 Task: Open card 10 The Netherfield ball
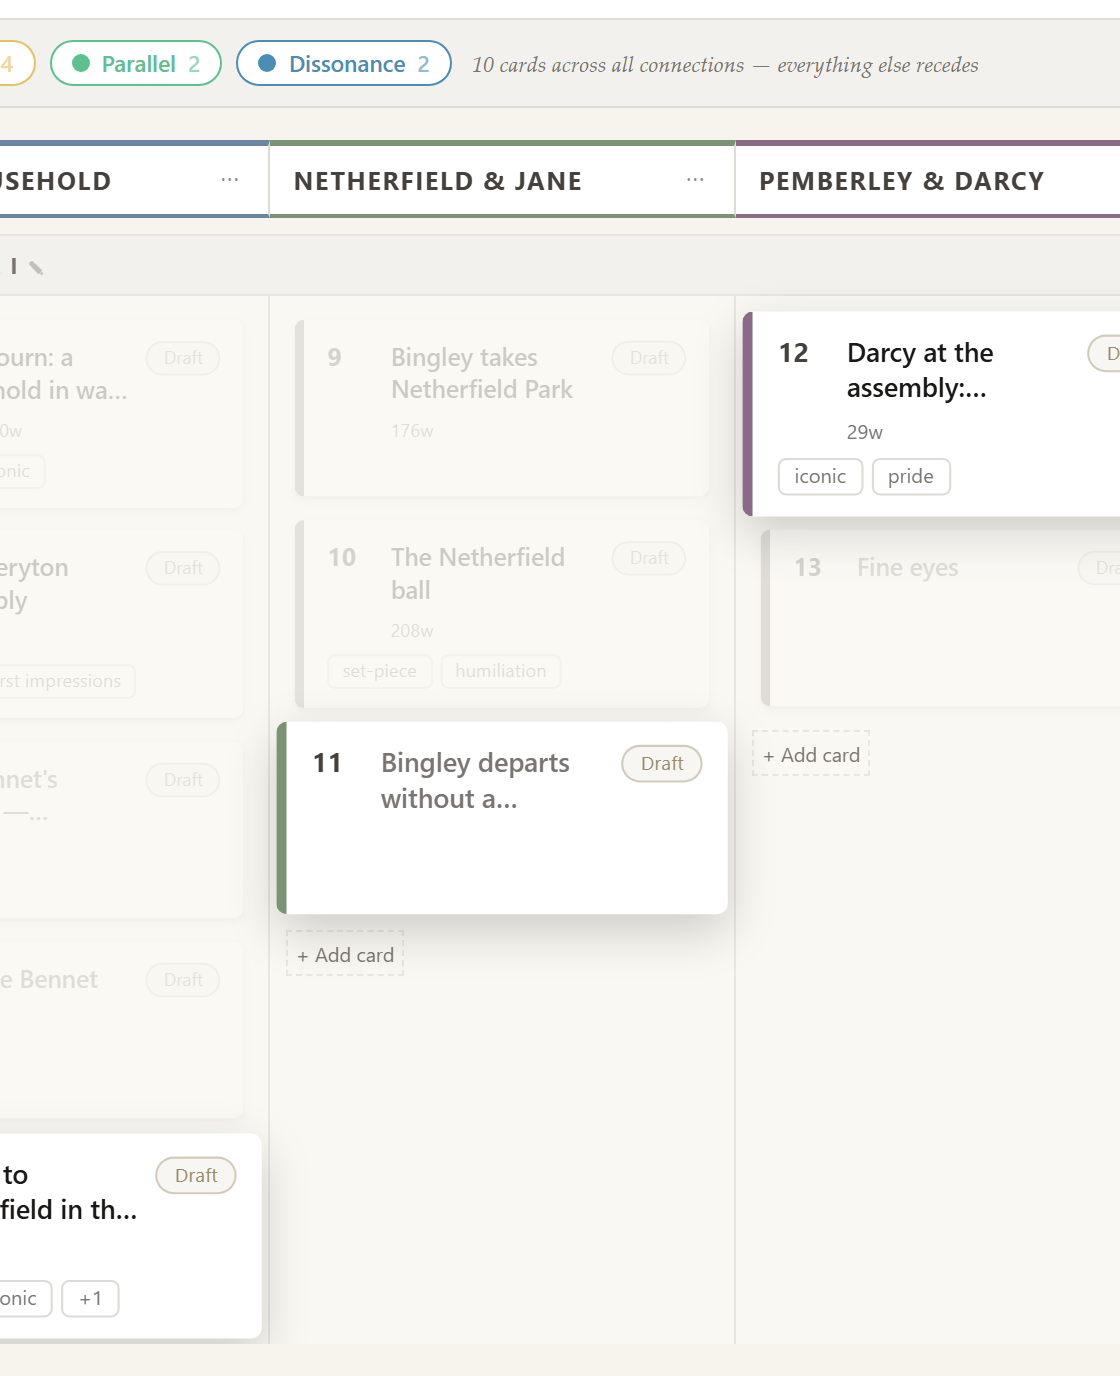pyautogui.click(x=502, y=614)
